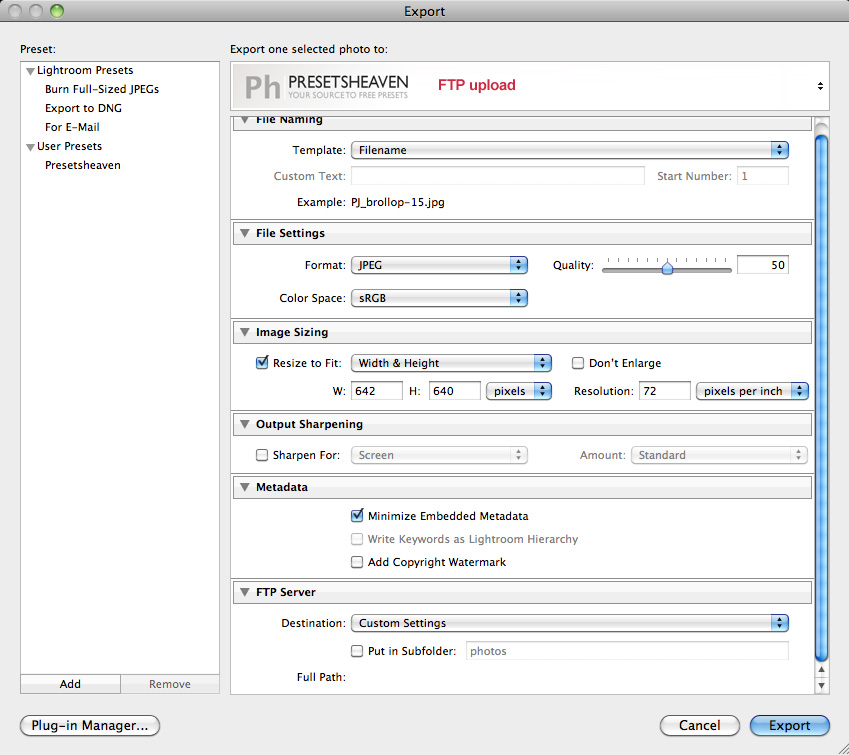Select the For E-Mail preset
849x755 pixels.
(x=72, y=127)
